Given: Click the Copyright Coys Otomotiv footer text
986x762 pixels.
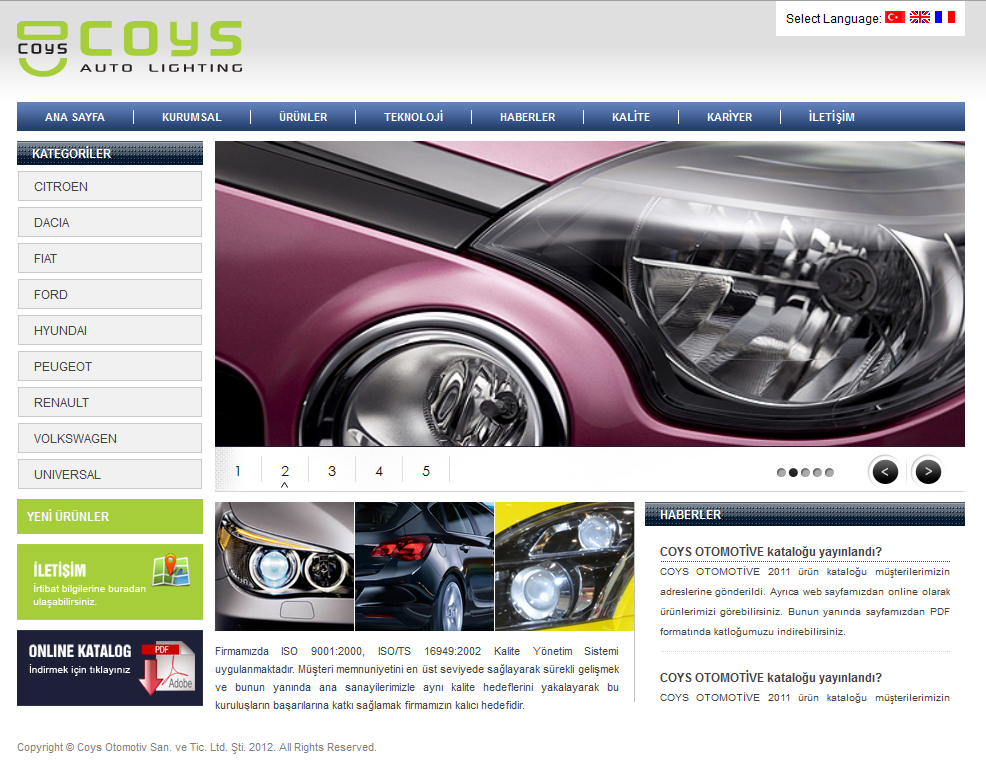Looking at the screenshot, I should point(197,747).
